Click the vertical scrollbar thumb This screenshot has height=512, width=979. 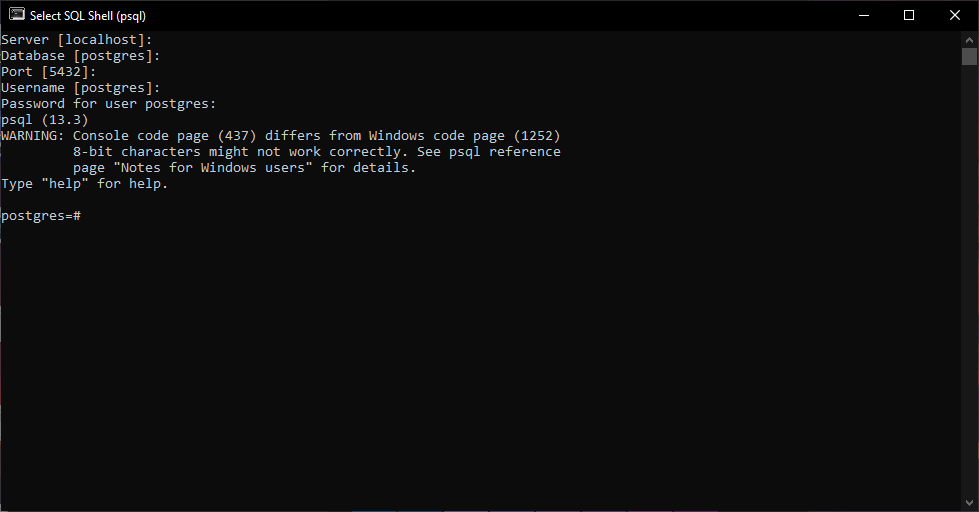point(969,57)
